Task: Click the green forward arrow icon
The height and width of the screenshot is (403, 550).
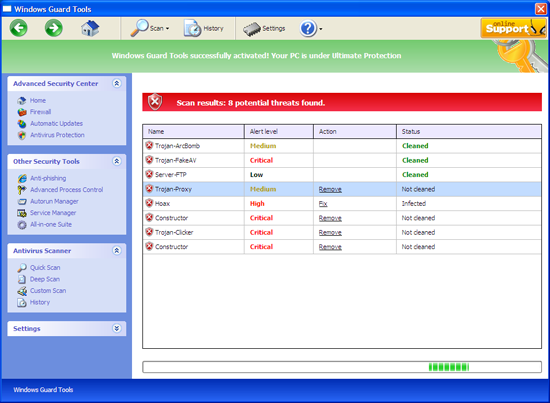Action: [x=54, y=28]
